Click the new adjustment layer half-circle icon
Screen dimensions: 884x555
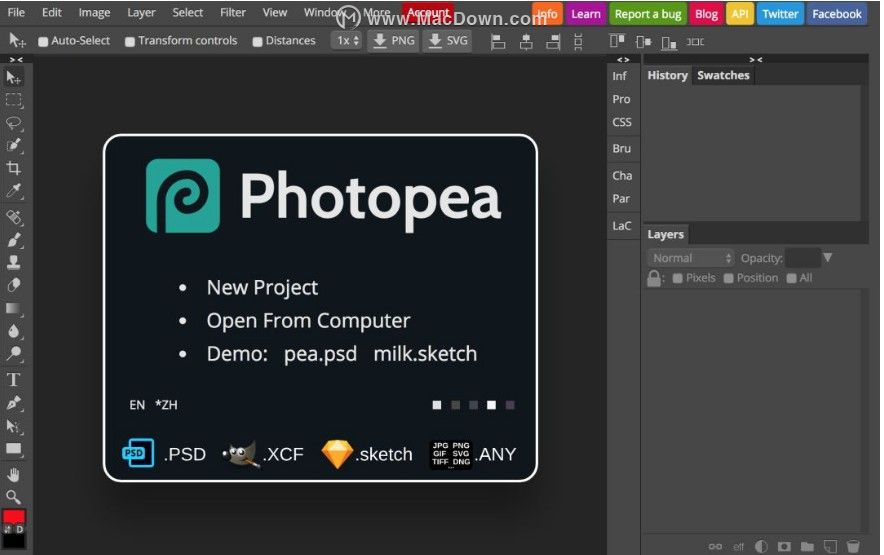761,546
